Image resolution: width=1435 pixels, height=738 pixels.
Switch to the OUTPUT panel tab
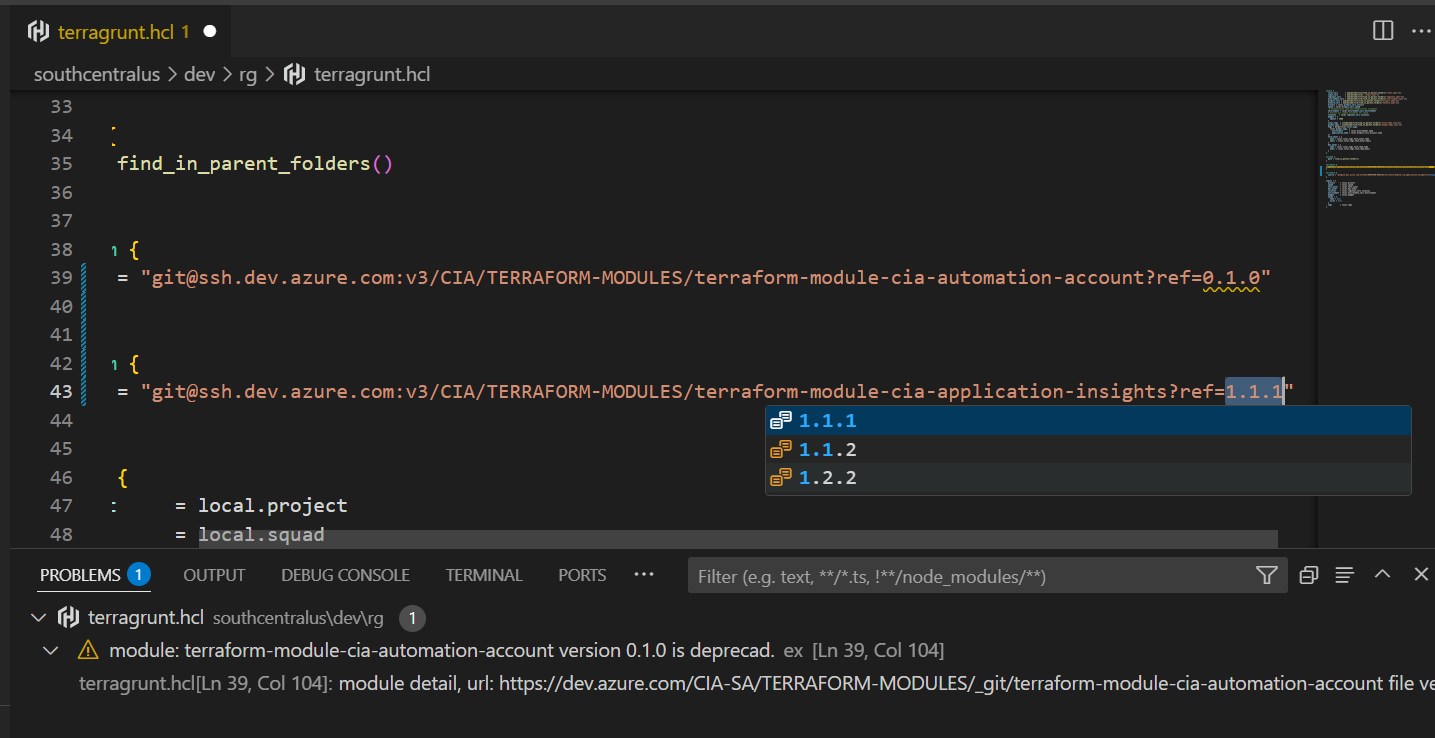click(x=214, y=575)
